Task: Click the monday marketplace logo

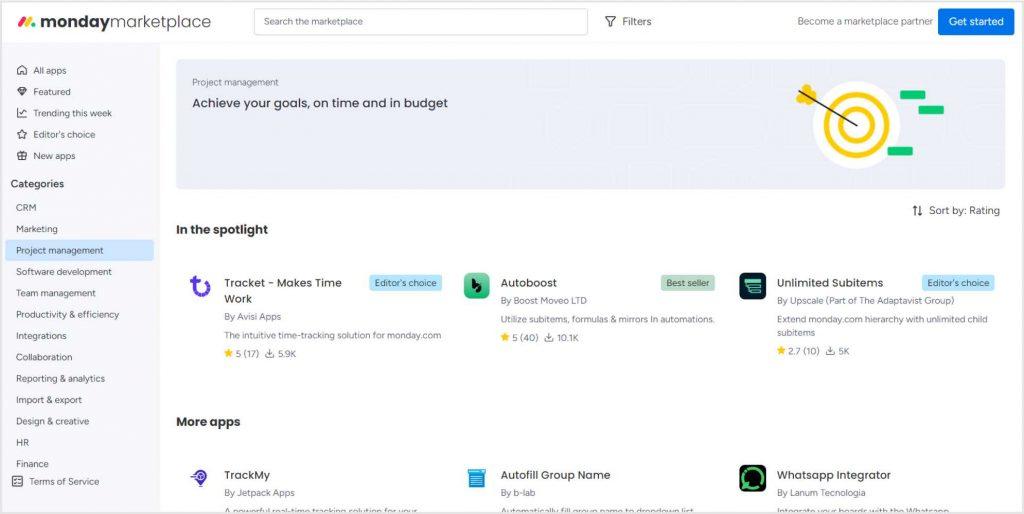Action: click(x=114, y=21)
